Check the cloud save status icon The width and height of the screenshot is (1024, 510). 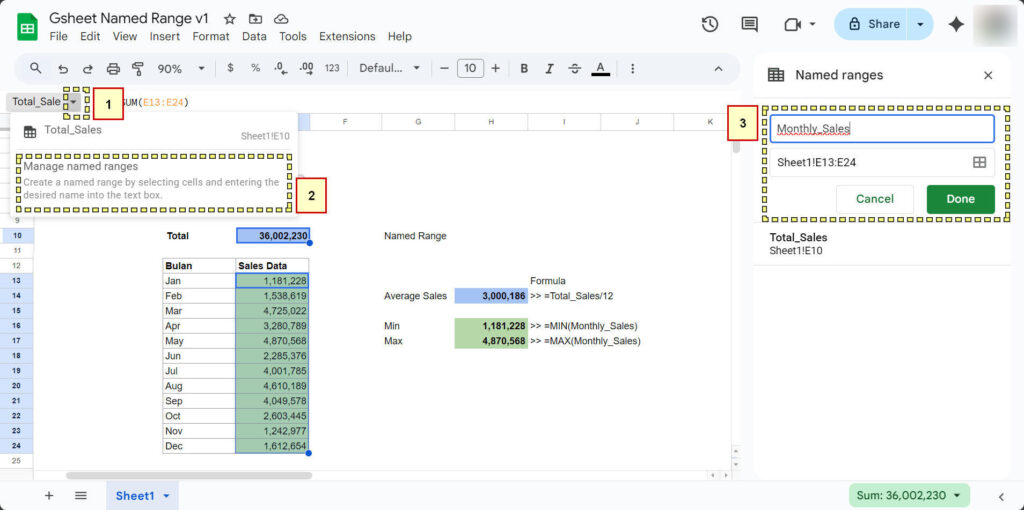click(x=281, y=19)
